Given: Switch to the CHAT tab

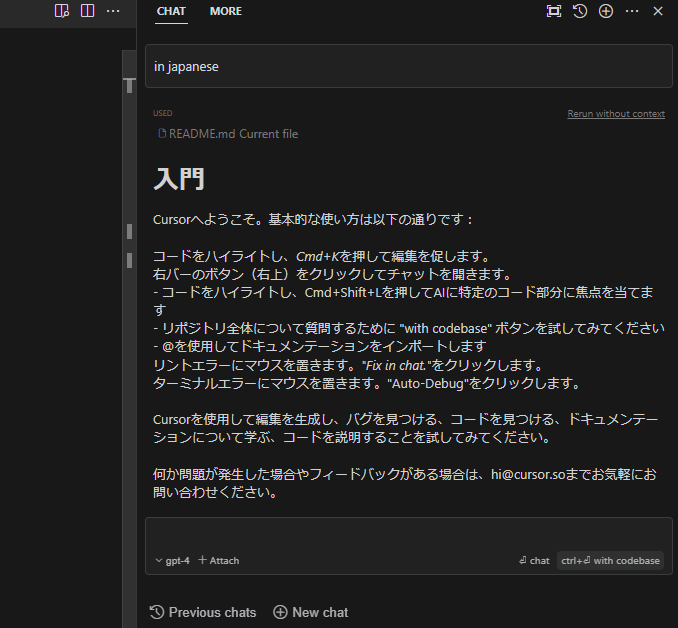Looking at the screenshot, I should point(171,11).
